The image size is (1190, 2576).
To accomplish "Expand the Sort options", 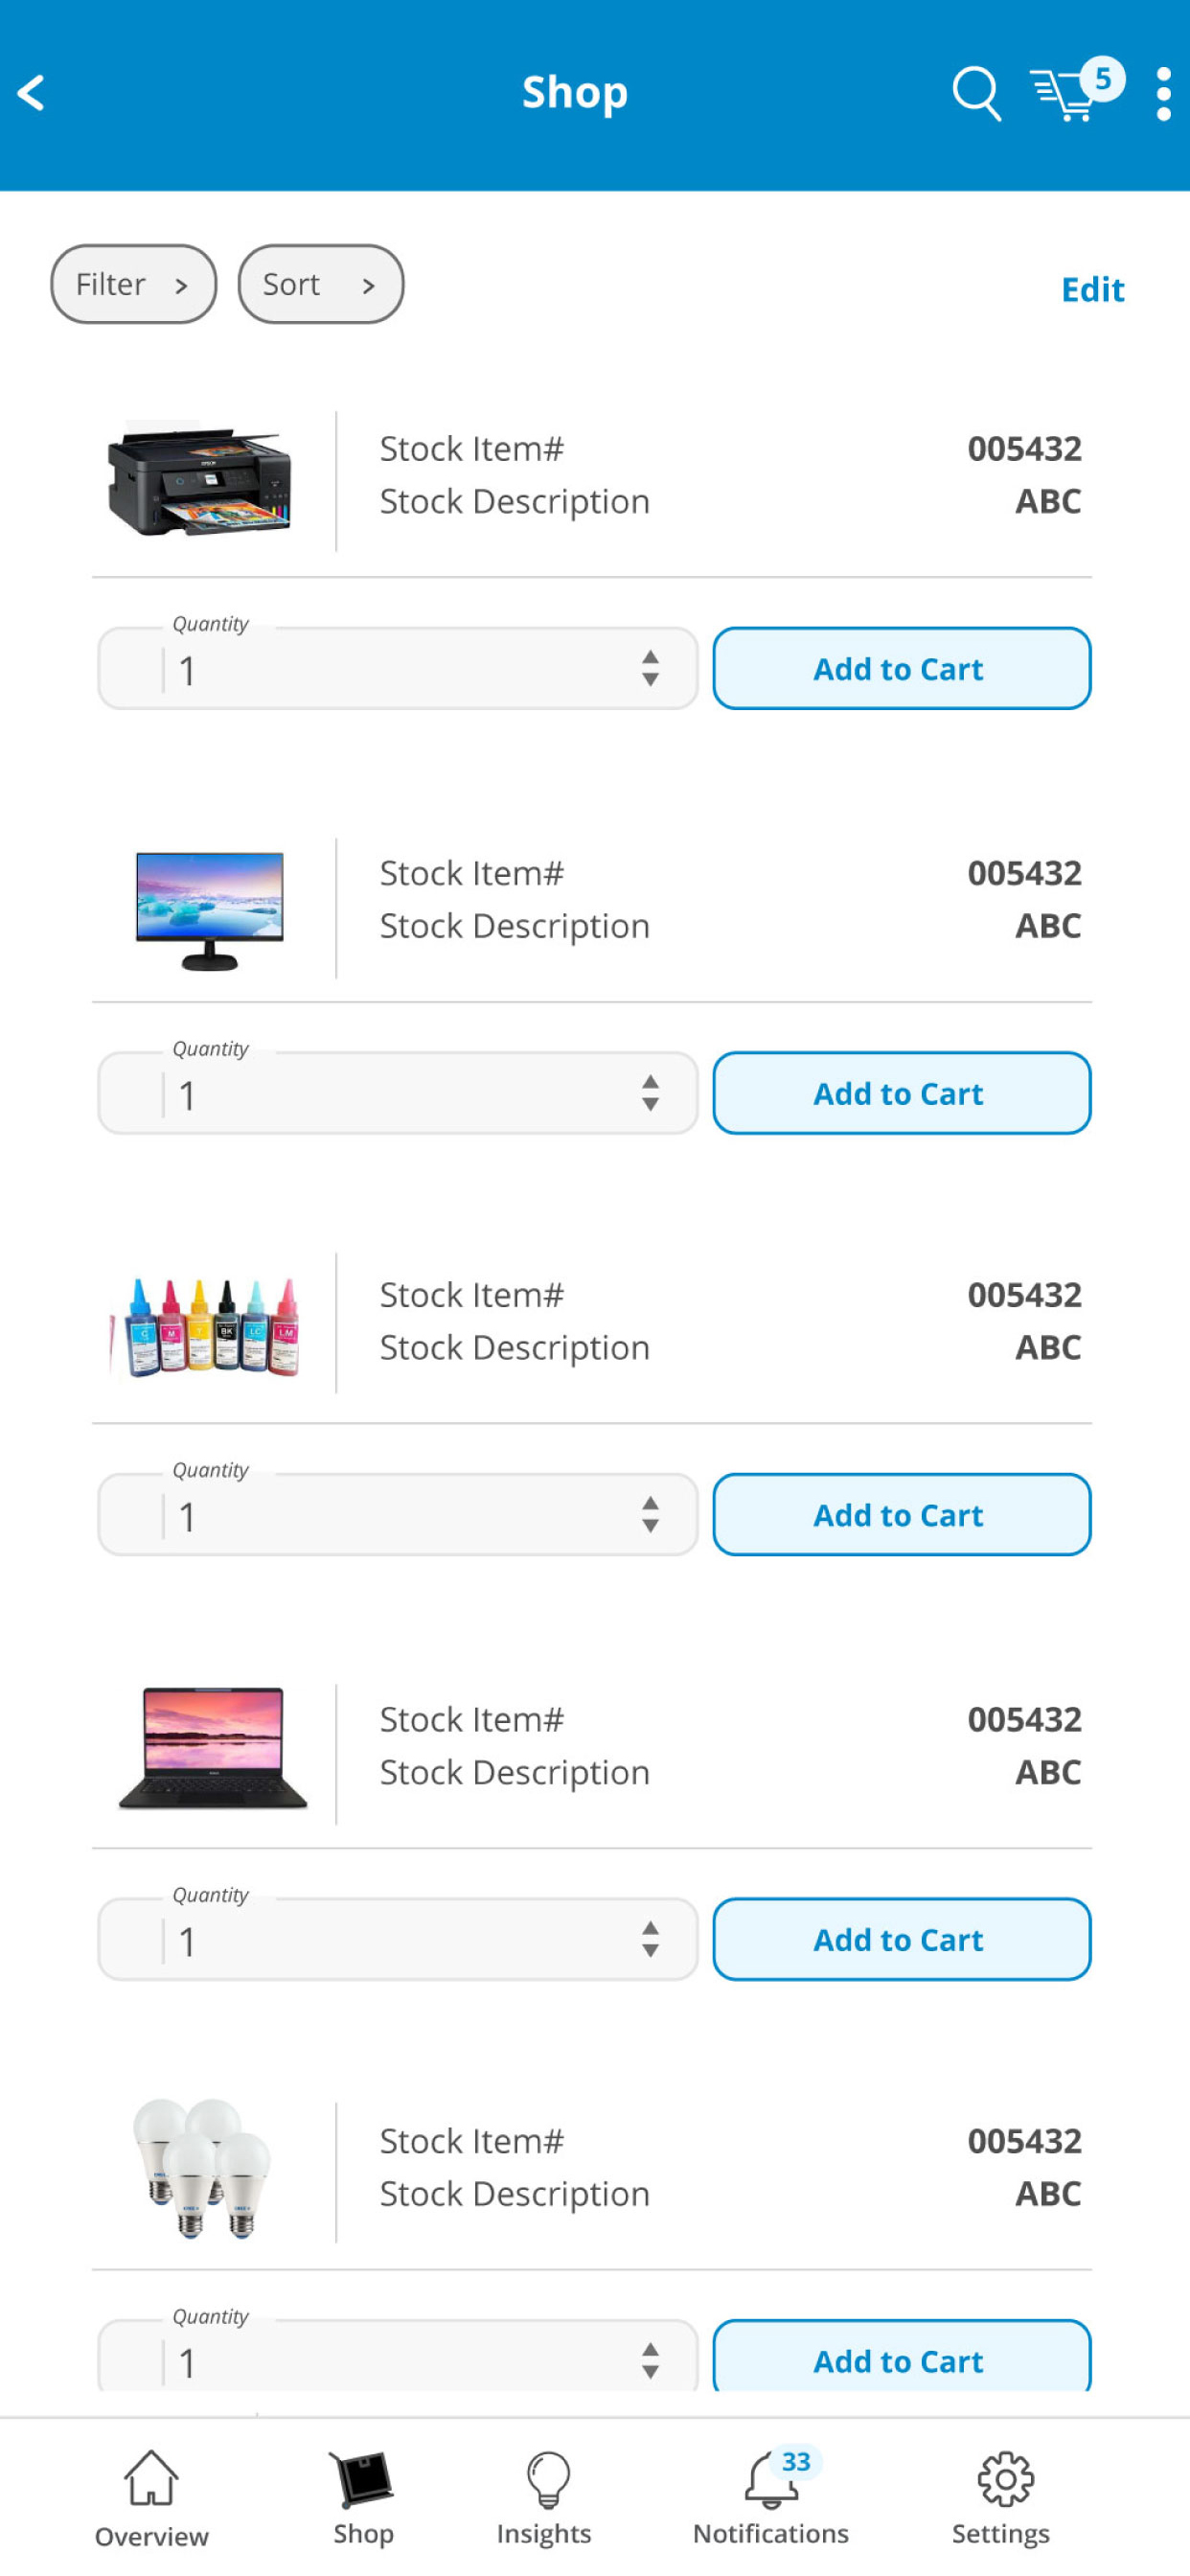I will tap(321, 284).
